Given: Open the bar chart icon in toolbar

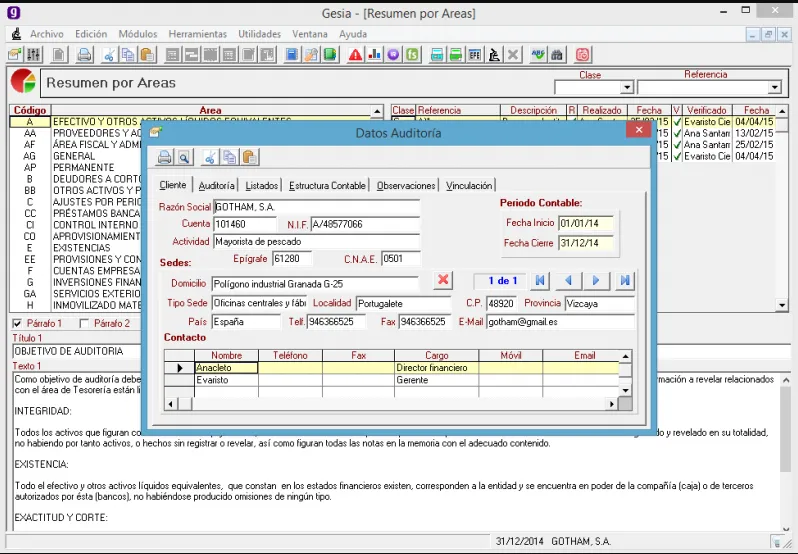Looking at the screenshot, I should point(375,54).
